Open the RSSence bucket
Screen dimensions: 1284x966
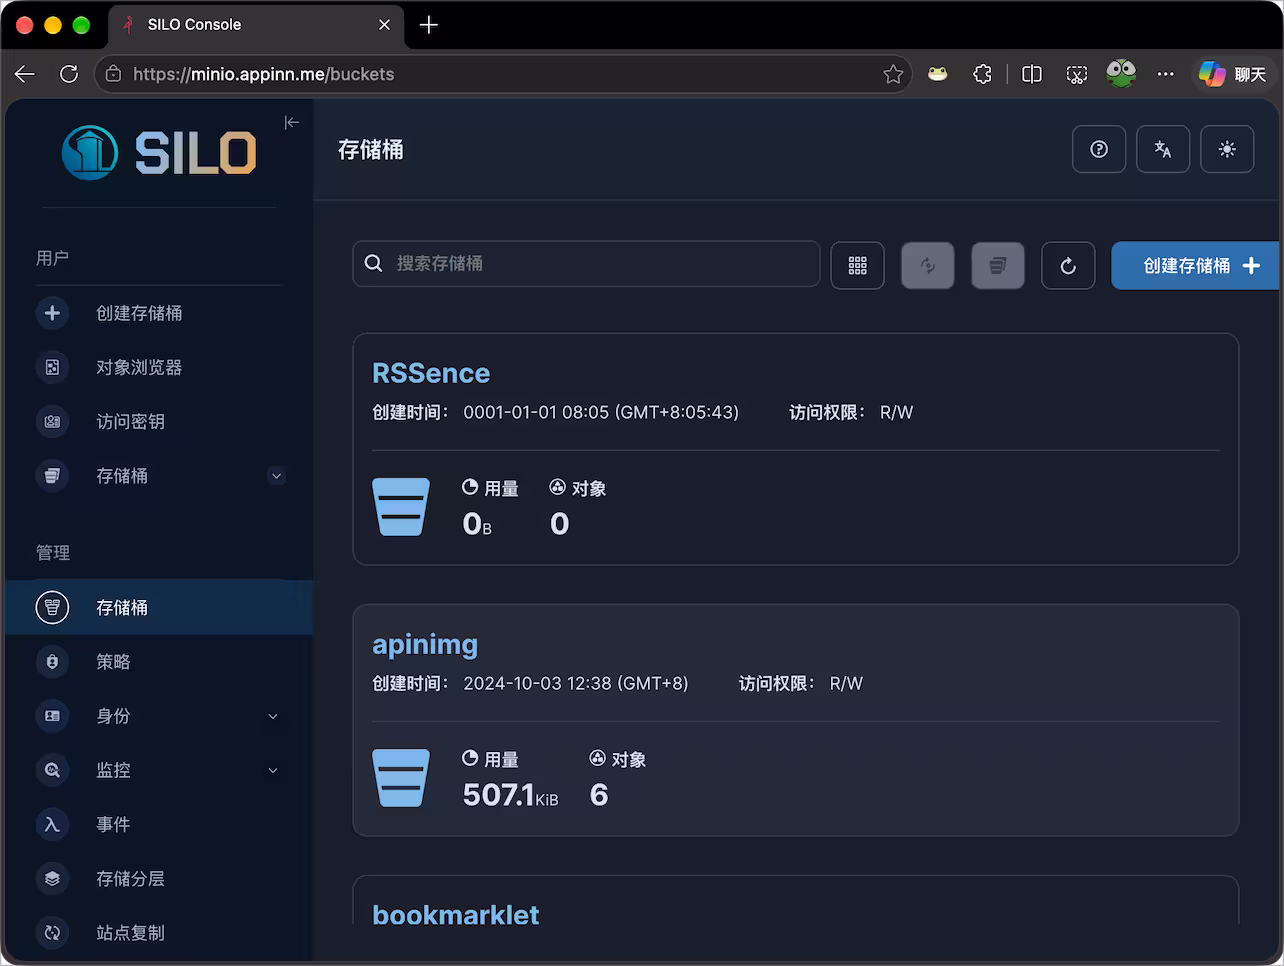(x=431, y=373)
